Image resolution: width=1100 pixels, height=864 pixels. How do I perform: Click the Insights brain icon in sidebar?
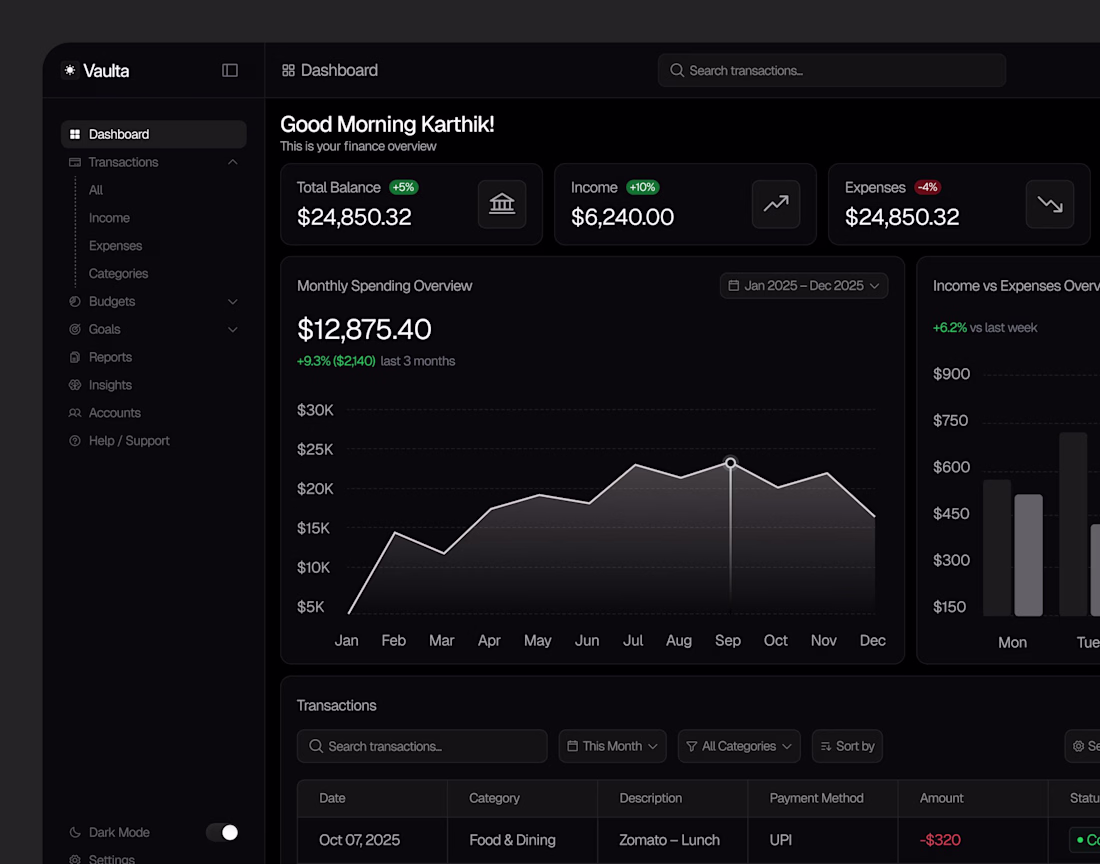coord(75,385)
